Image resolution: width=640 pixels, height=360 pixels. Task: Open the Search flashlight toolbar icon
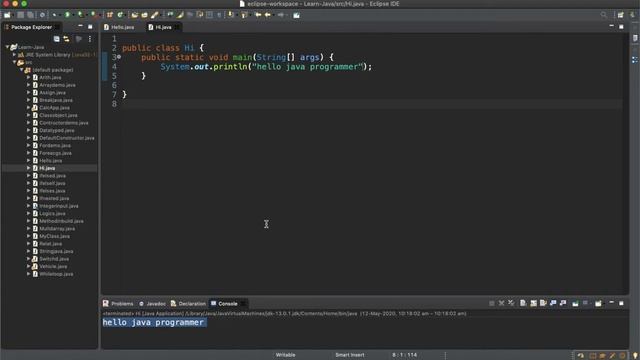155,15
